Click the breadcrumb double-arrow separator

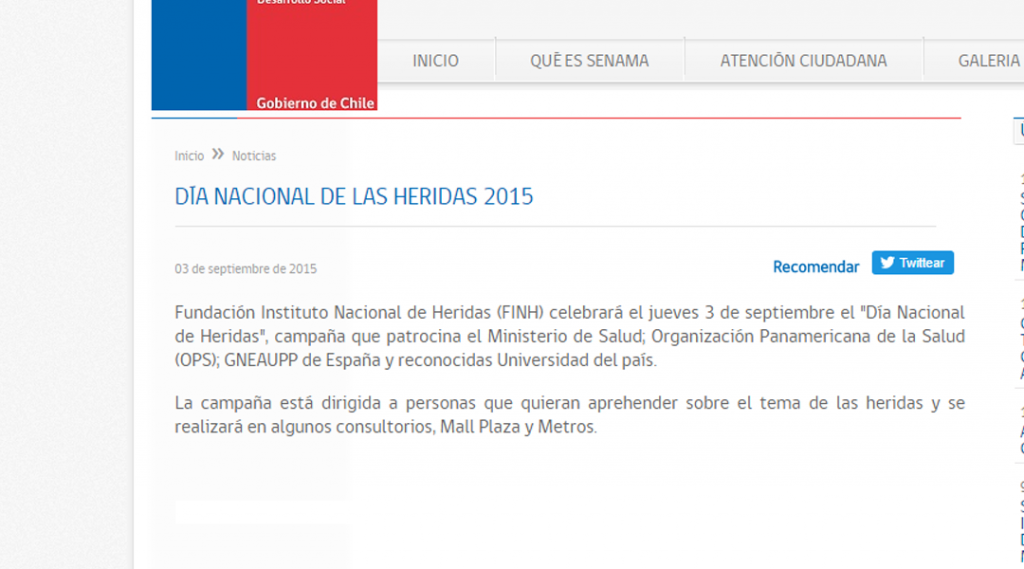[218, 155]
